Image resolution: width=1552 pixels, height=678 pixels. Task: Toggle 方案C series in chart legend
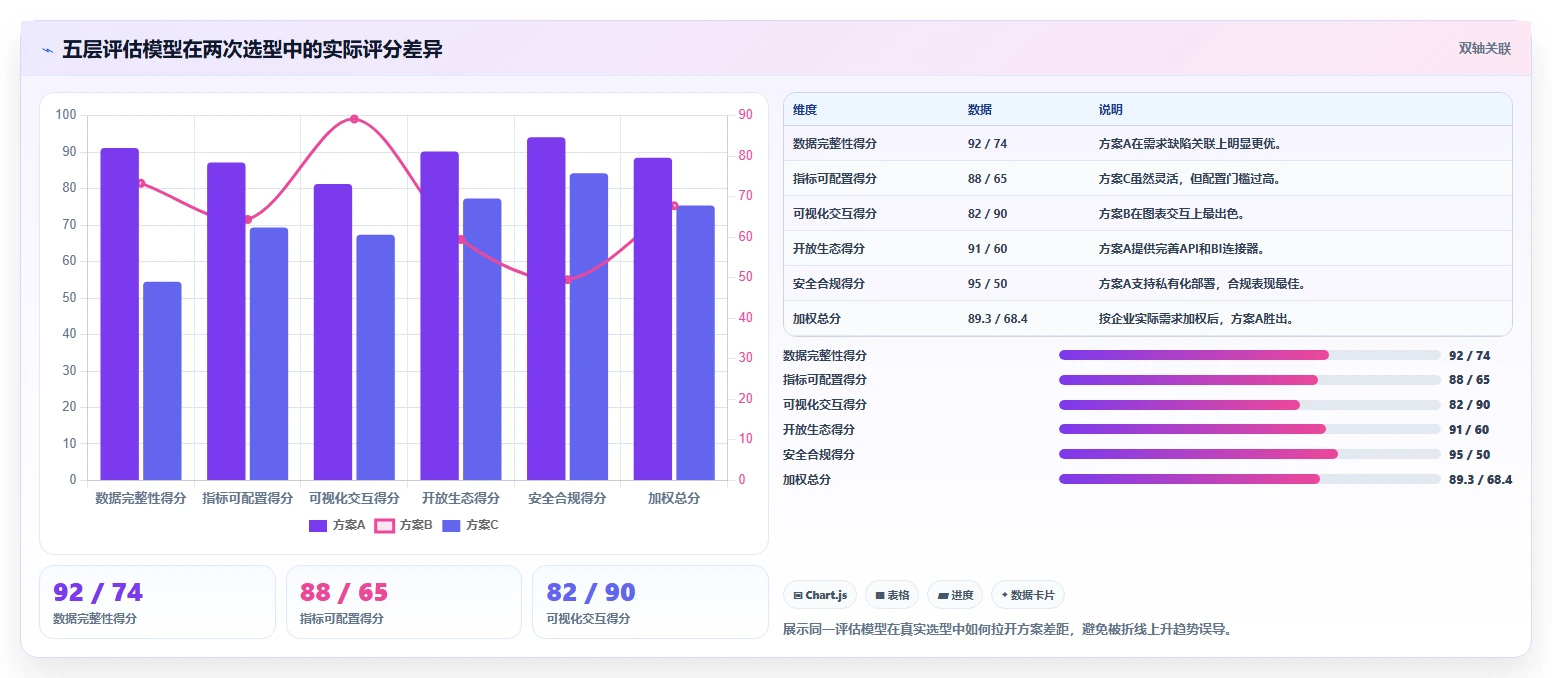[470, 525]
